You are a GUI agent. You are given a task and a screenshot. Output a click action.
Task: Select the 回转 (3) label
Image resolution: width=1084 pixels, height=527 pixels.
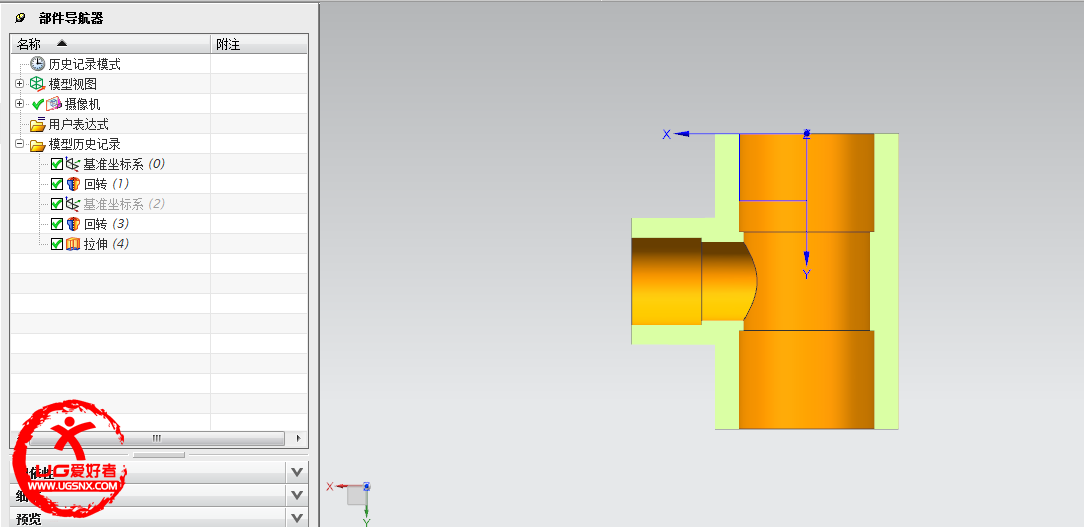[106, 225]
